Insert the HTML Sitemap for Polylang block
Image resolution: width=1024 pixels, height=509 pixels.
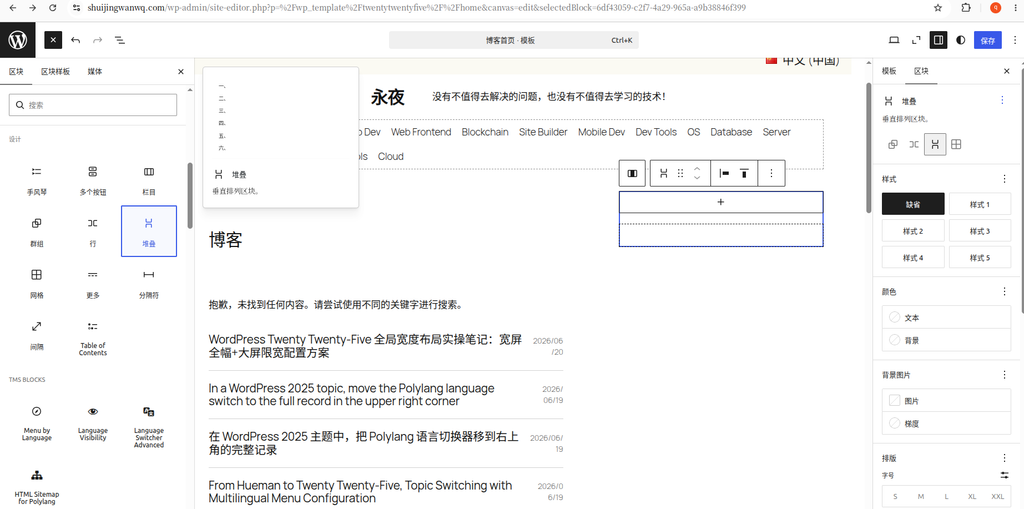[x=37, y=485]
